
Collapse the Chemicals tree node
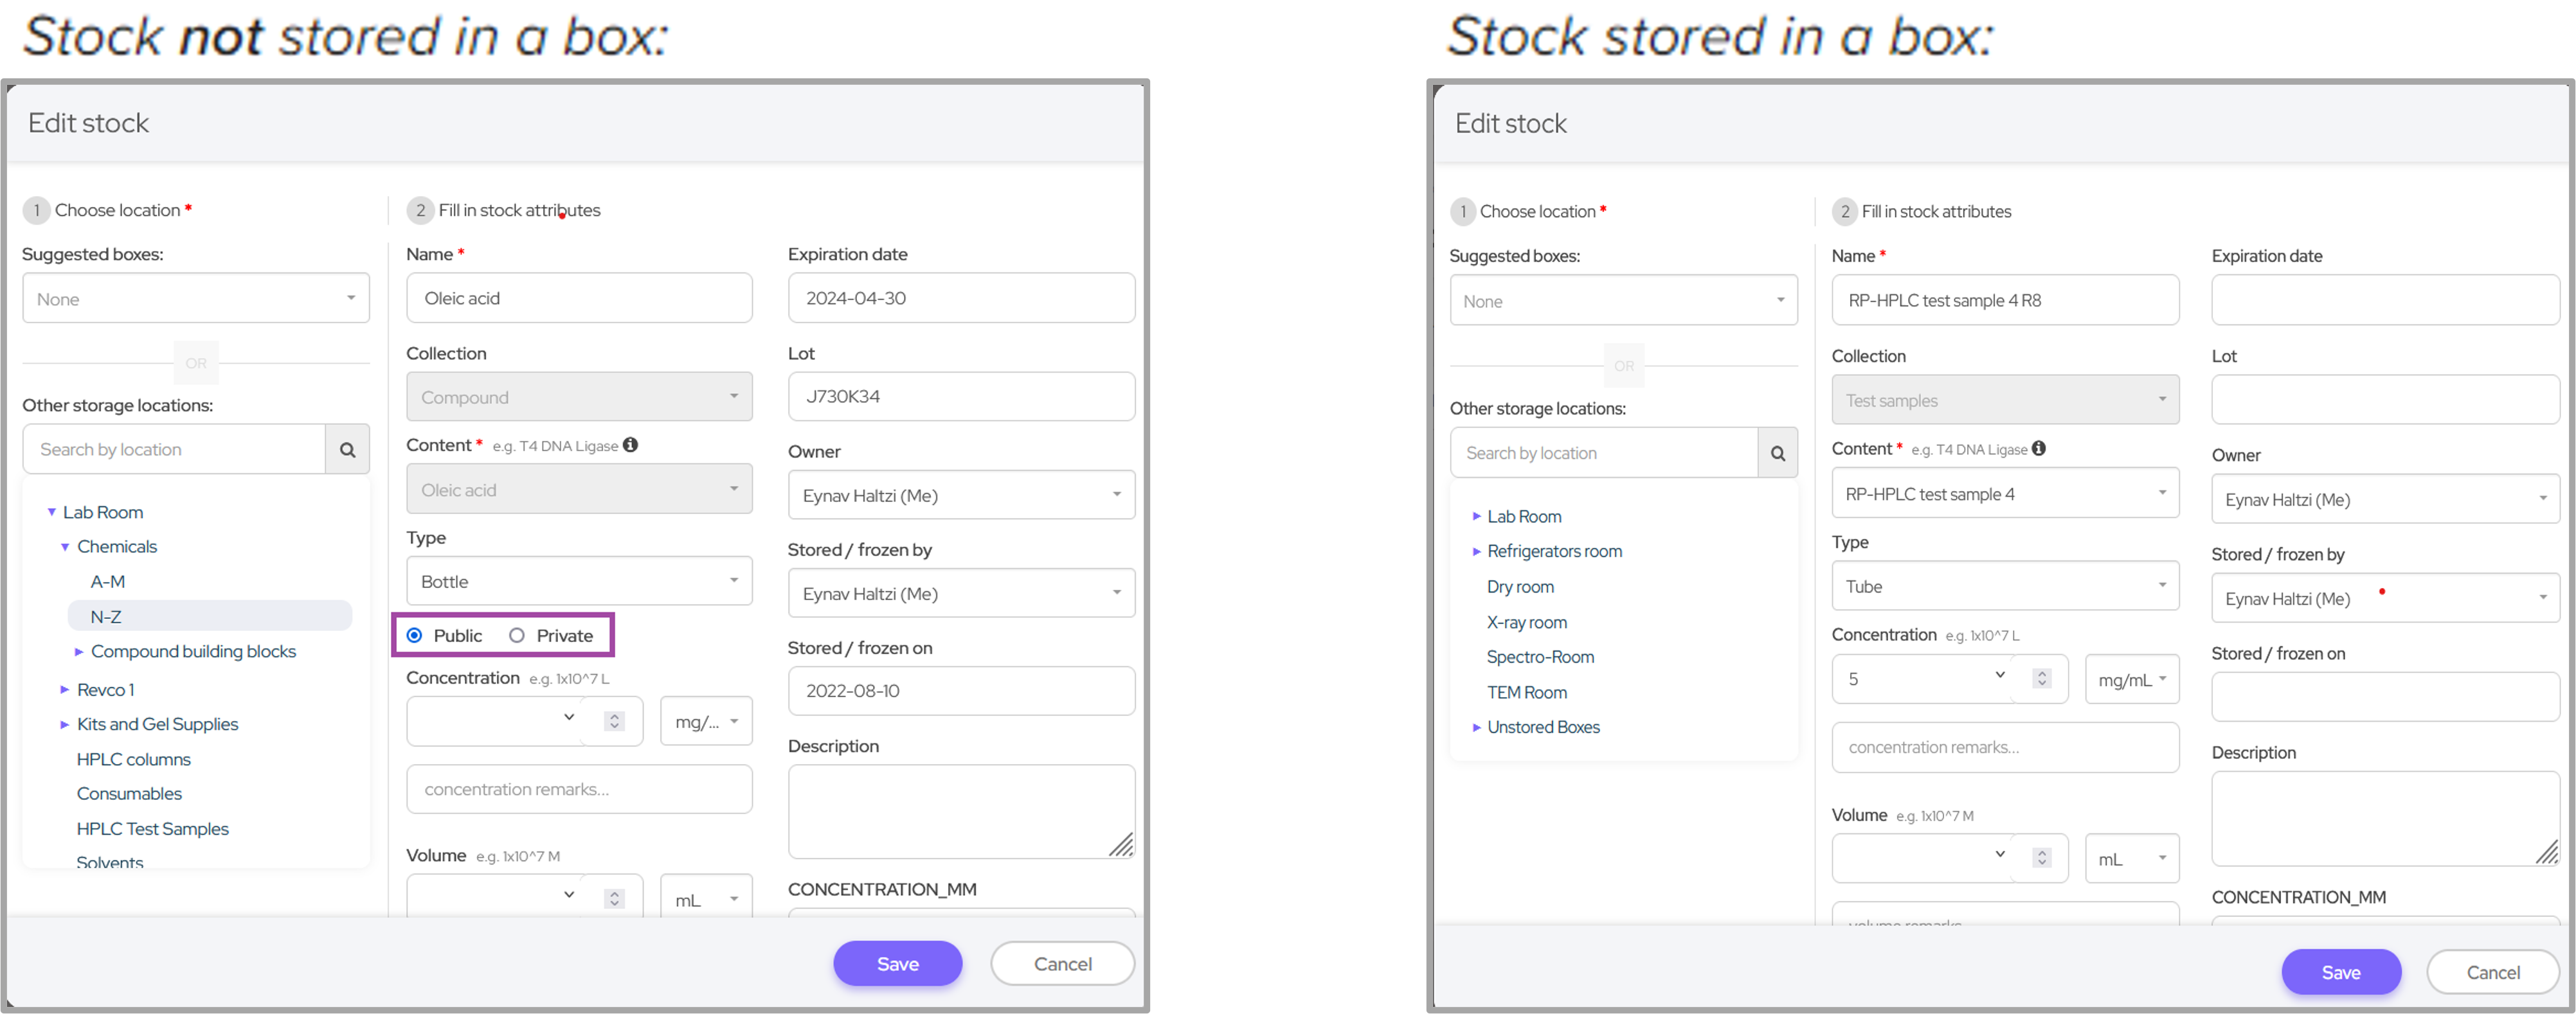pos(65,547)
